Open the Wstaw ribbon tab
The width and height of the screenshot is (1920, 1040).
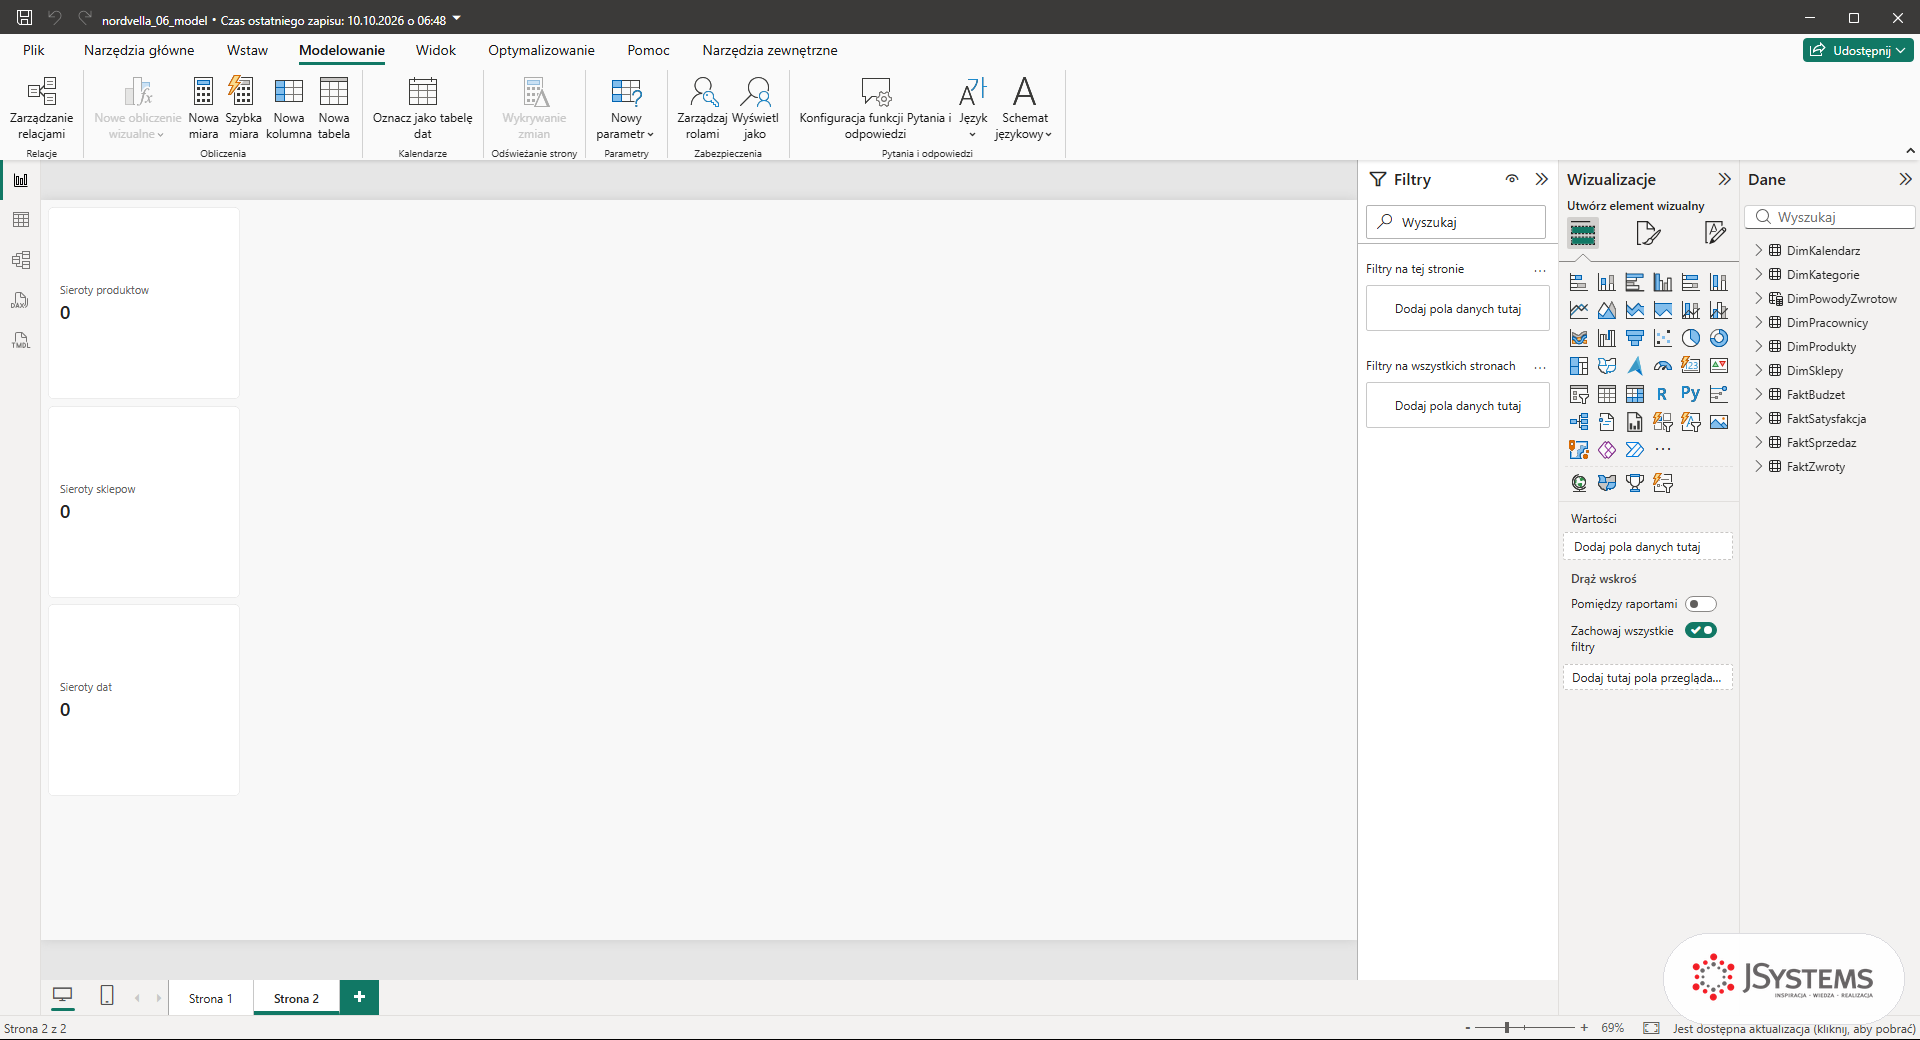(x=247, y=50)
